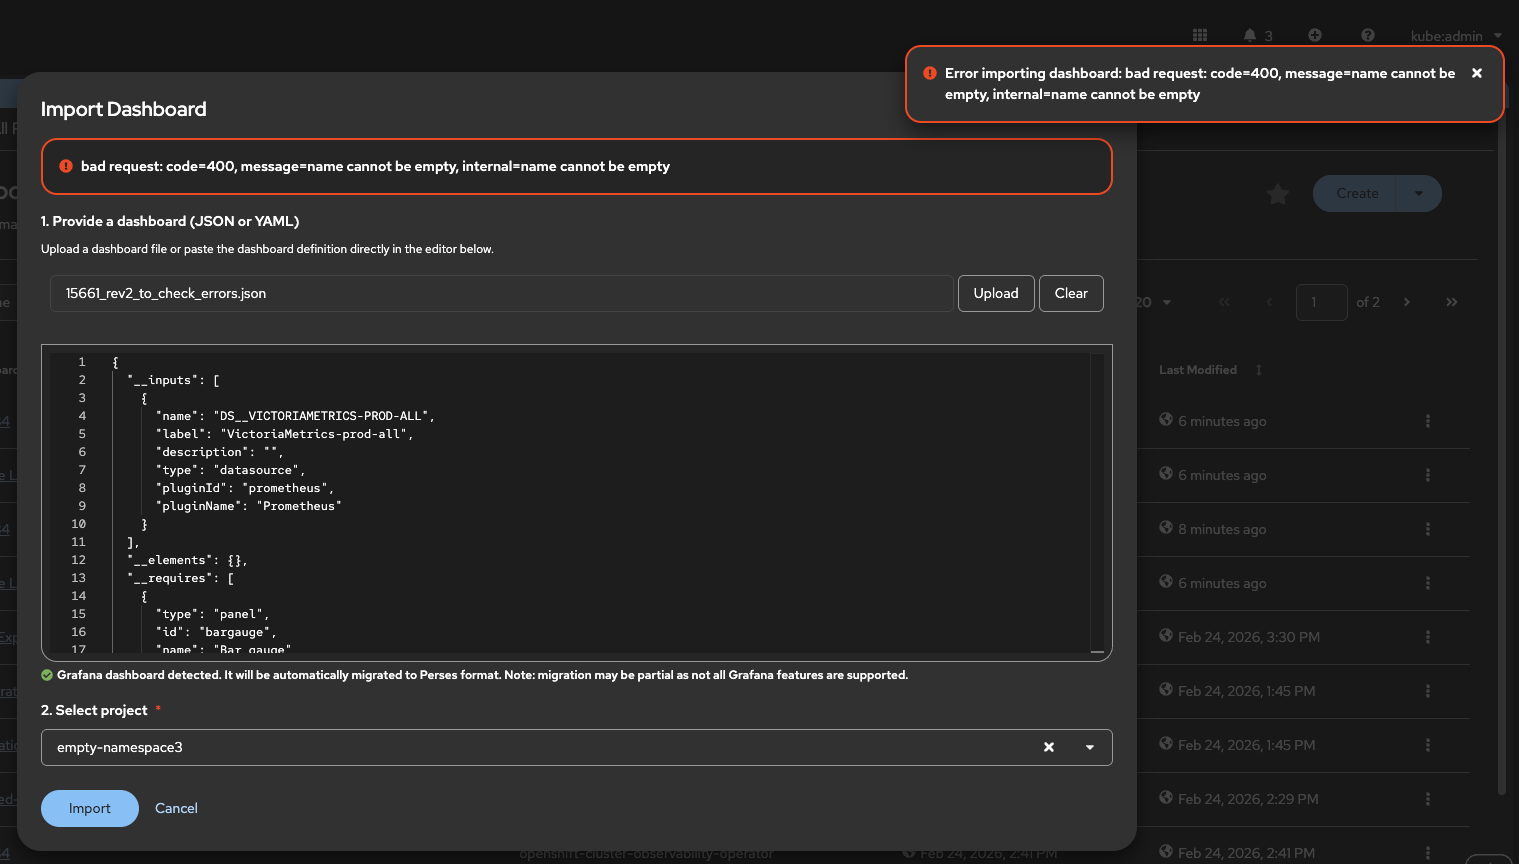Open the kube:admin user menu
The image size is (1519, 864).
click(1455, 36)
